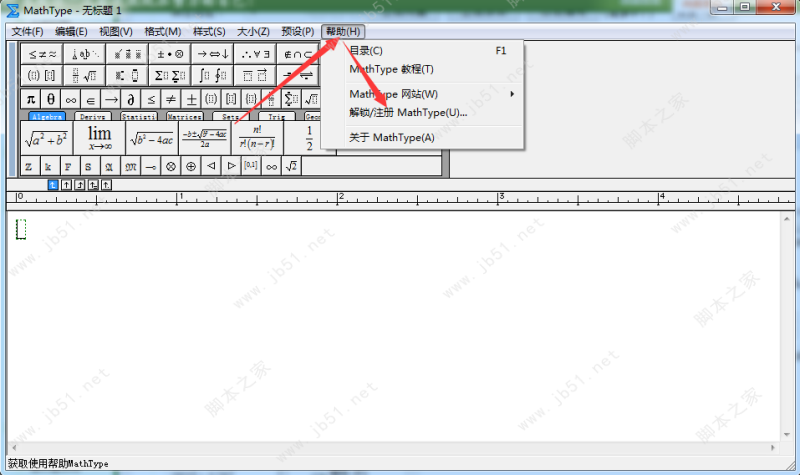Open the 文件(F) menu
The image size is (800, 475).
coord(28,32)
